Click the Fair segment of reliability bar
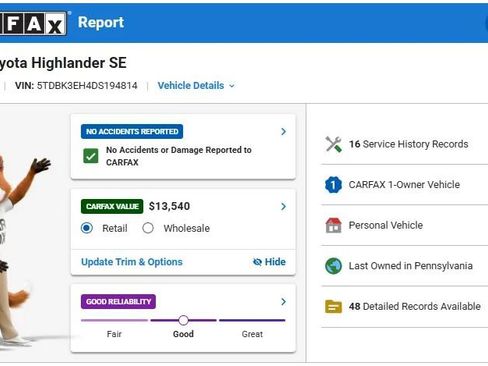 (114, 320)
